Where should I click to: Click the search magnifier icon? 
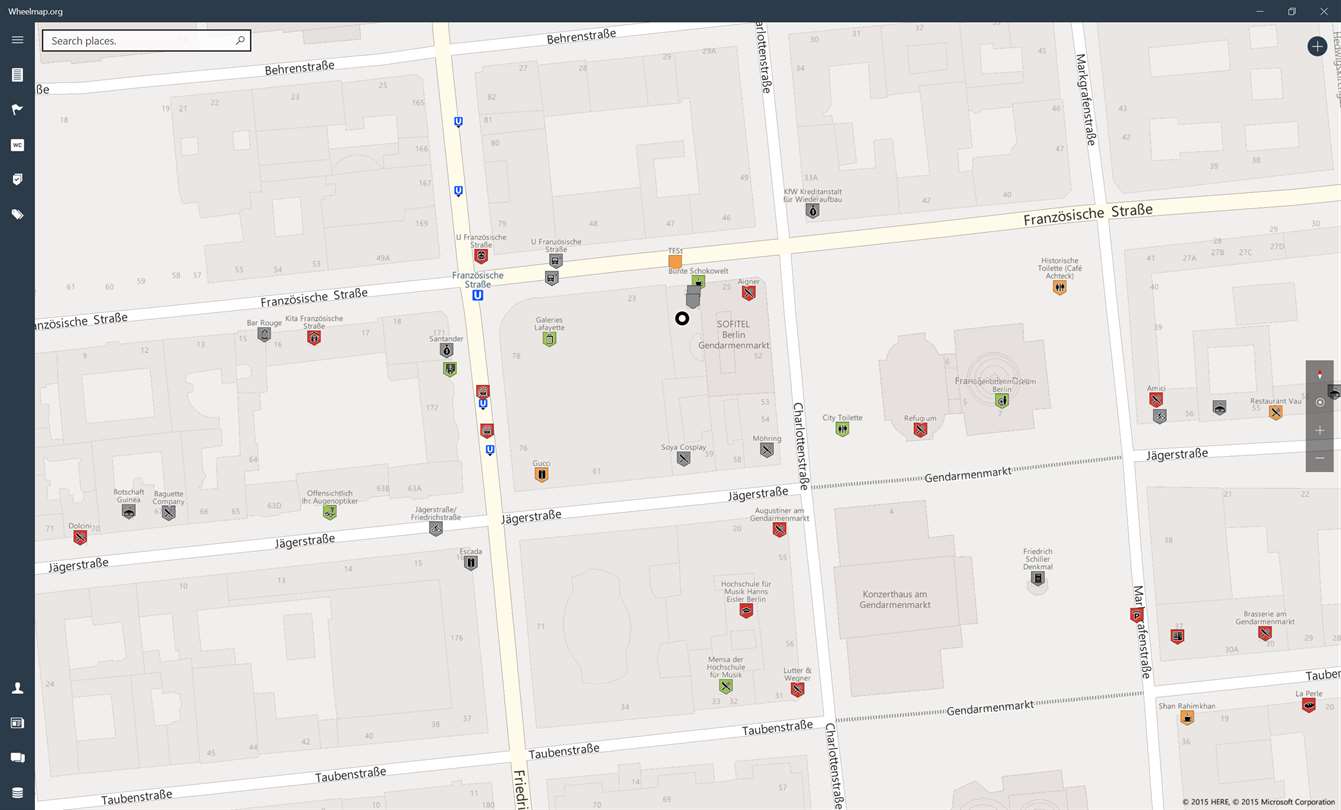tap(240, 41)
